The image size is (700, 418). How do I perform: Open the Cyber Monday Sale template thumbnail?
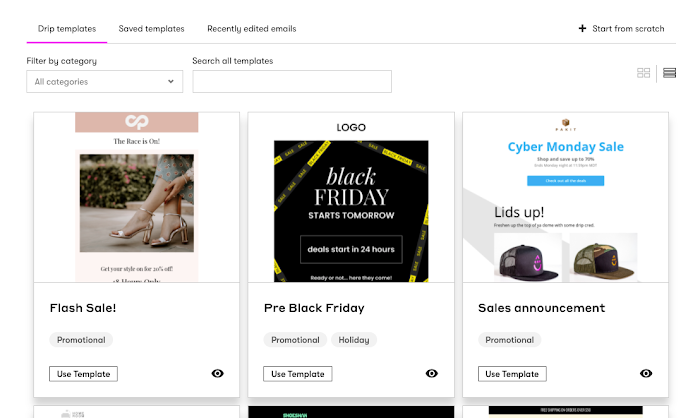click(565, 197)
